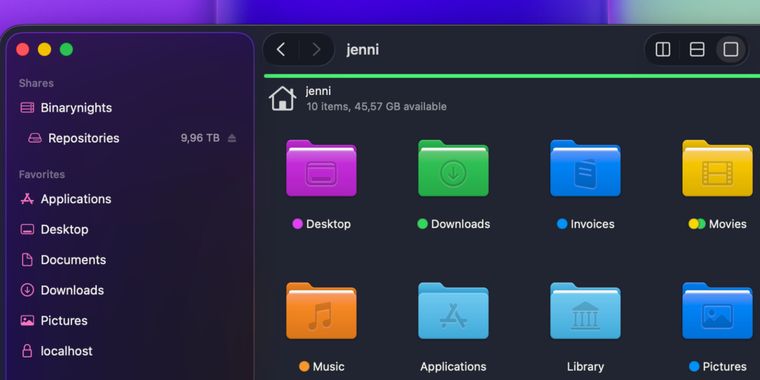Go forward with the right chevron button

(x=317, y=49)
